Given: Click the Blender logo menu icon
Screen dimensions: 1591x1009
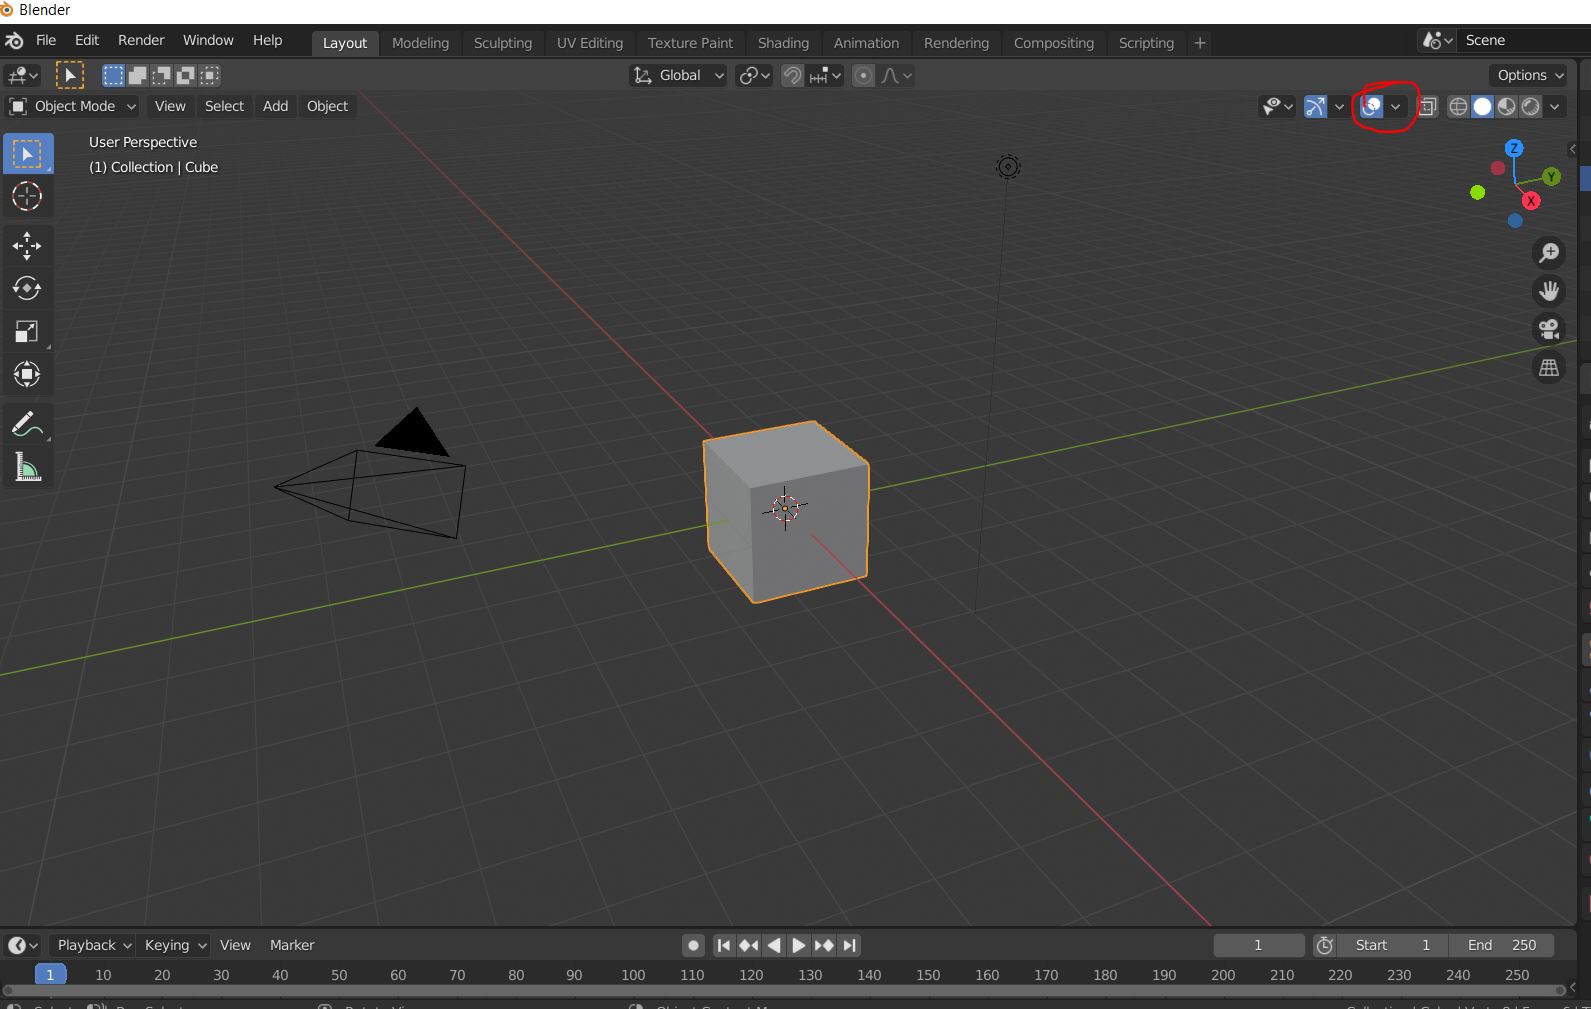Looking at the screenshot, I should click(x=14, y=40).
